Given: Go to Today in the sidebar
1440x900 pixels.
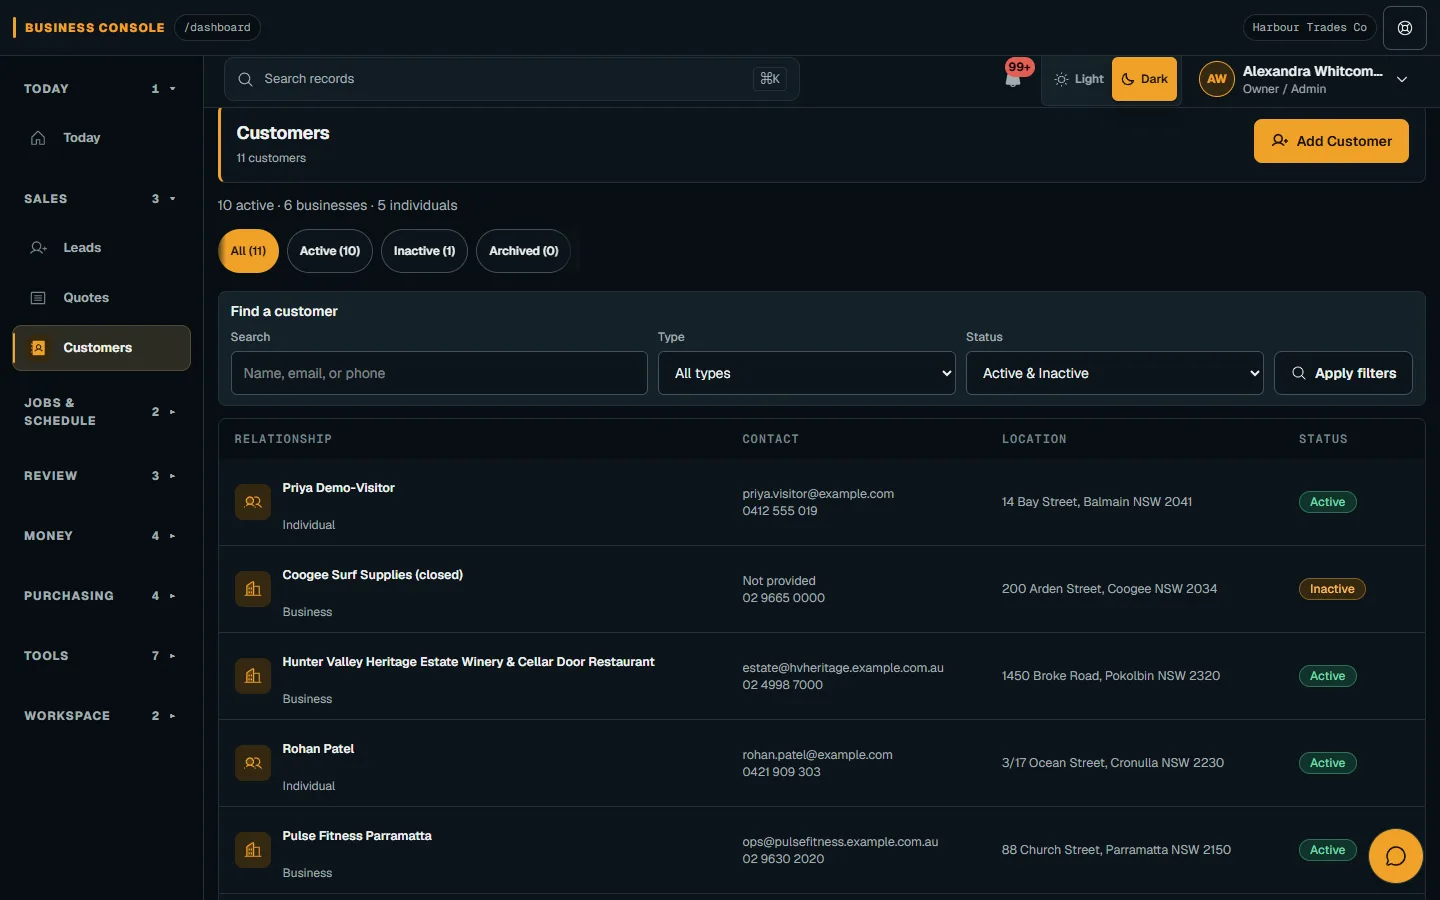Looking at the screenshot, I should (x=101, y=138).
